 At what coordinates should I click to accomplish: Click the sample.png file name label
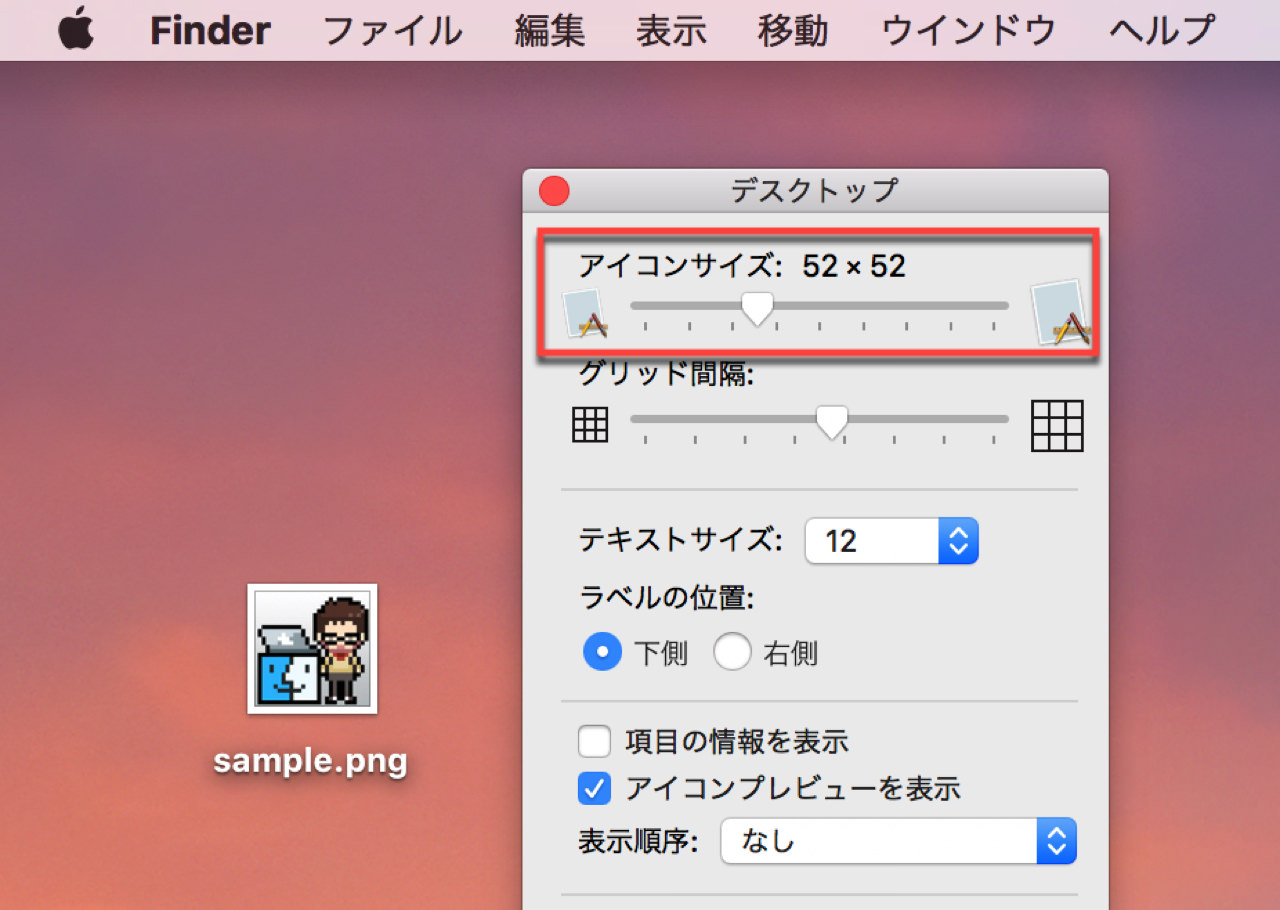pos(311,762)
